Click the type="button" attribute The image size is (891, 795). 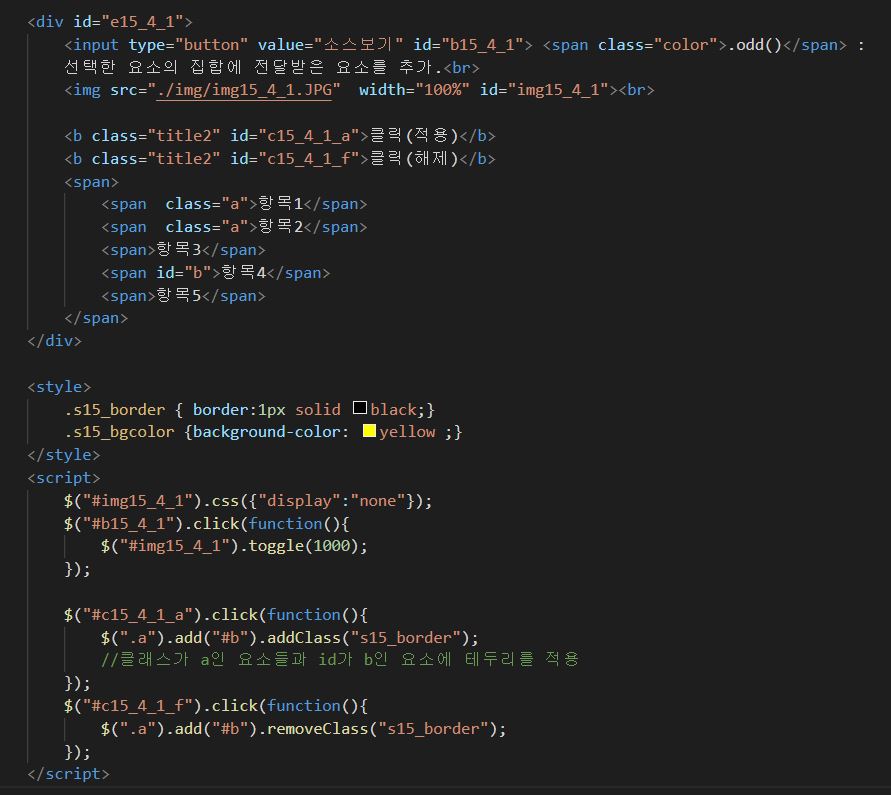tap(188, 44)
